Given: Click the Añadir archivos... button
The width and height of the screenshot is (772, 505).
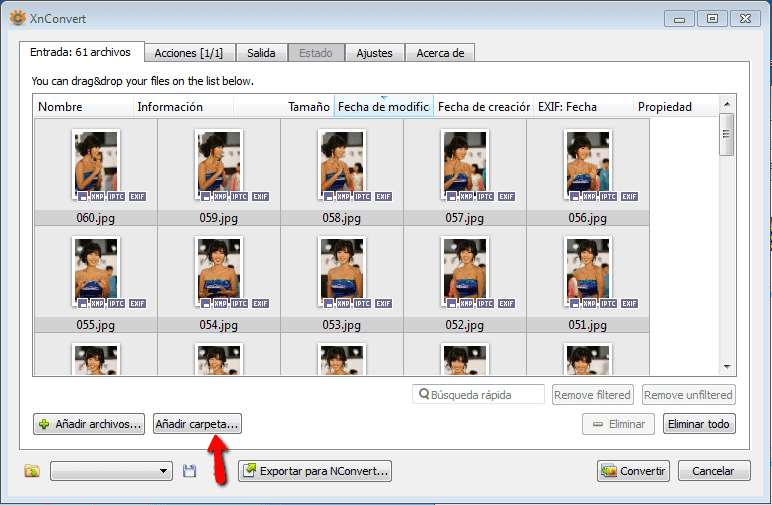Looking at the screenshot, I should click(89, 424).
